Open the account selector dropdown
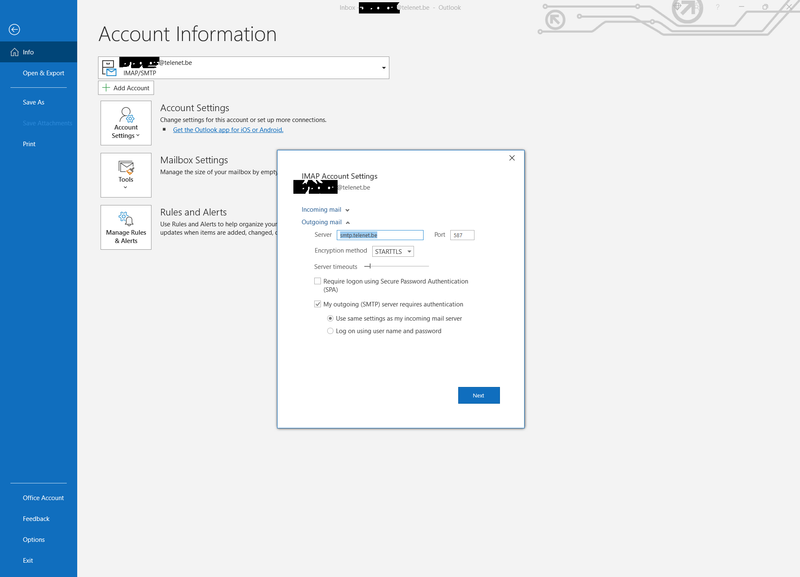This screenshot has width=800, height=577. tap(384, 68)
